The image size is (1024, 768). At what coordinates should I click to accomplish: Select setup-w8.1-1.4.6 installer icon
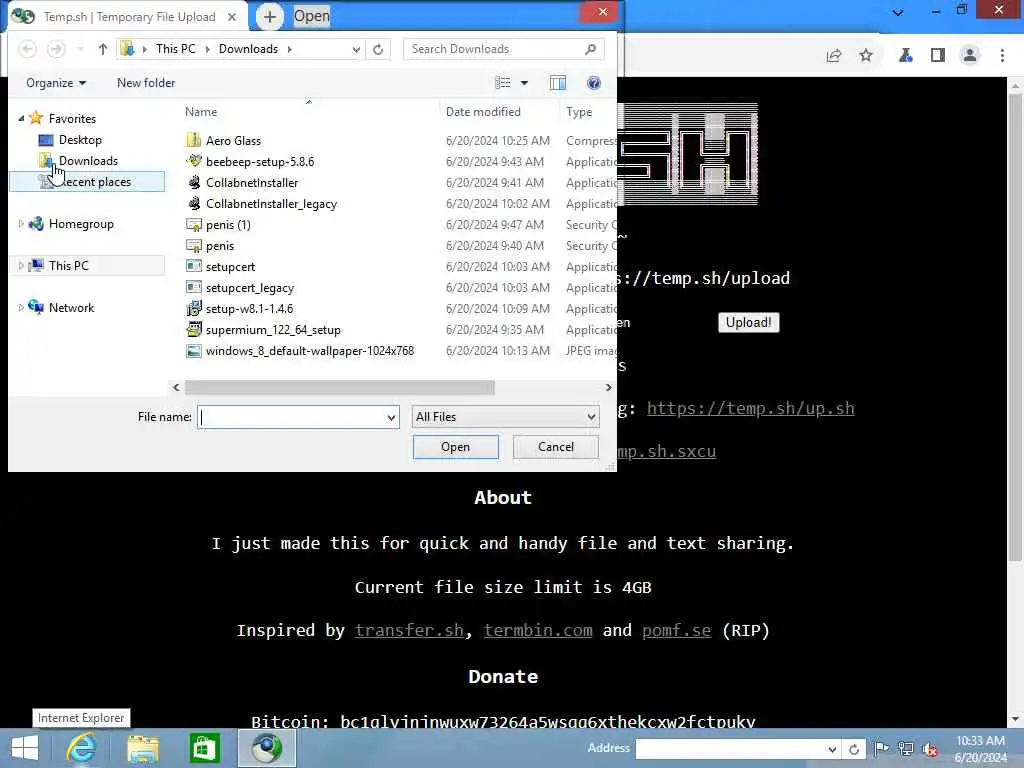pyautogui.click(x=193, y=308)
